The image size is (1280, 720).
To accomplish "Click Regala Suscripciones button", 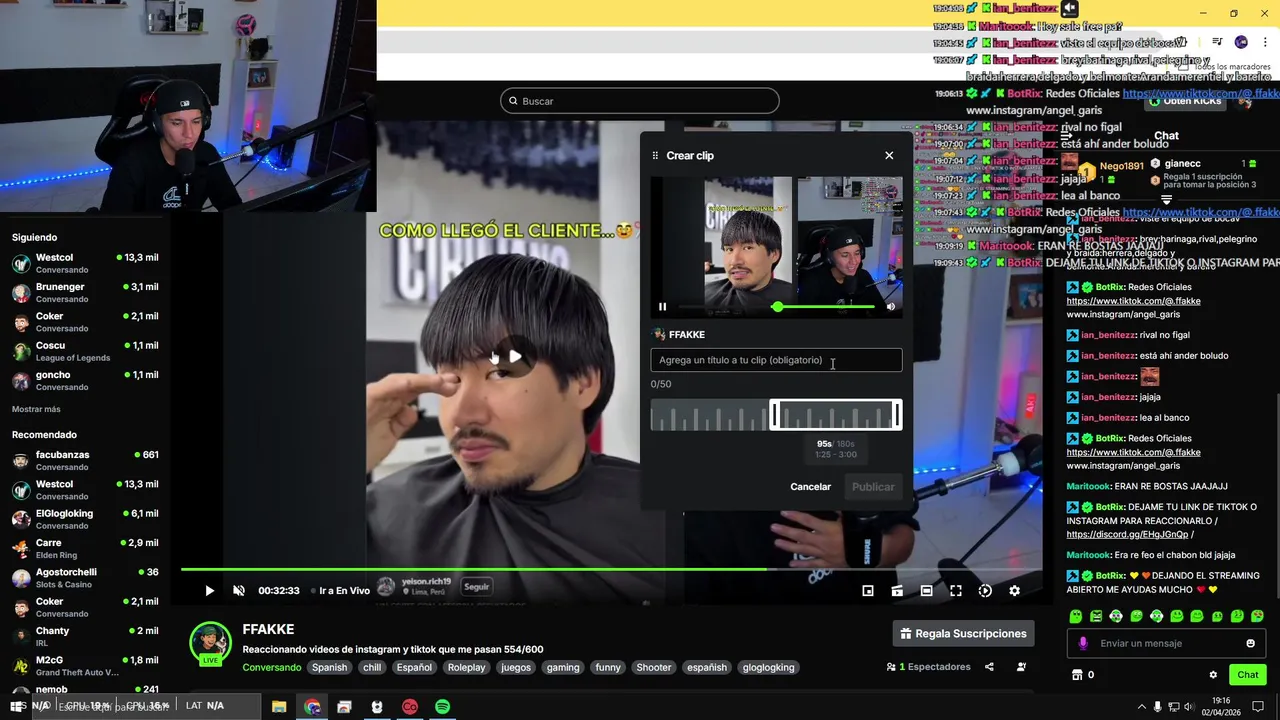I will click(963, 634).
